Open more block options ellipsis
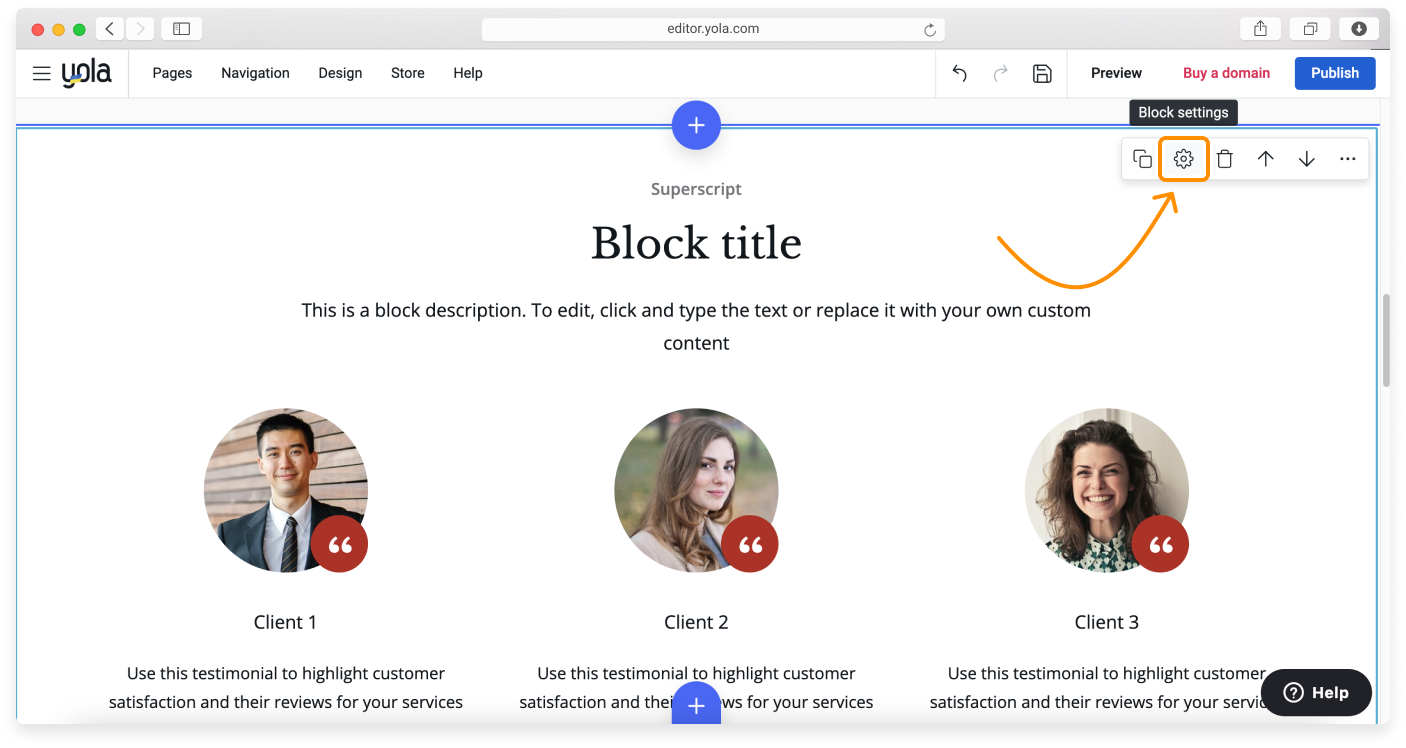The height and width of the screenshot is (748, 1406). (1348, 159)
